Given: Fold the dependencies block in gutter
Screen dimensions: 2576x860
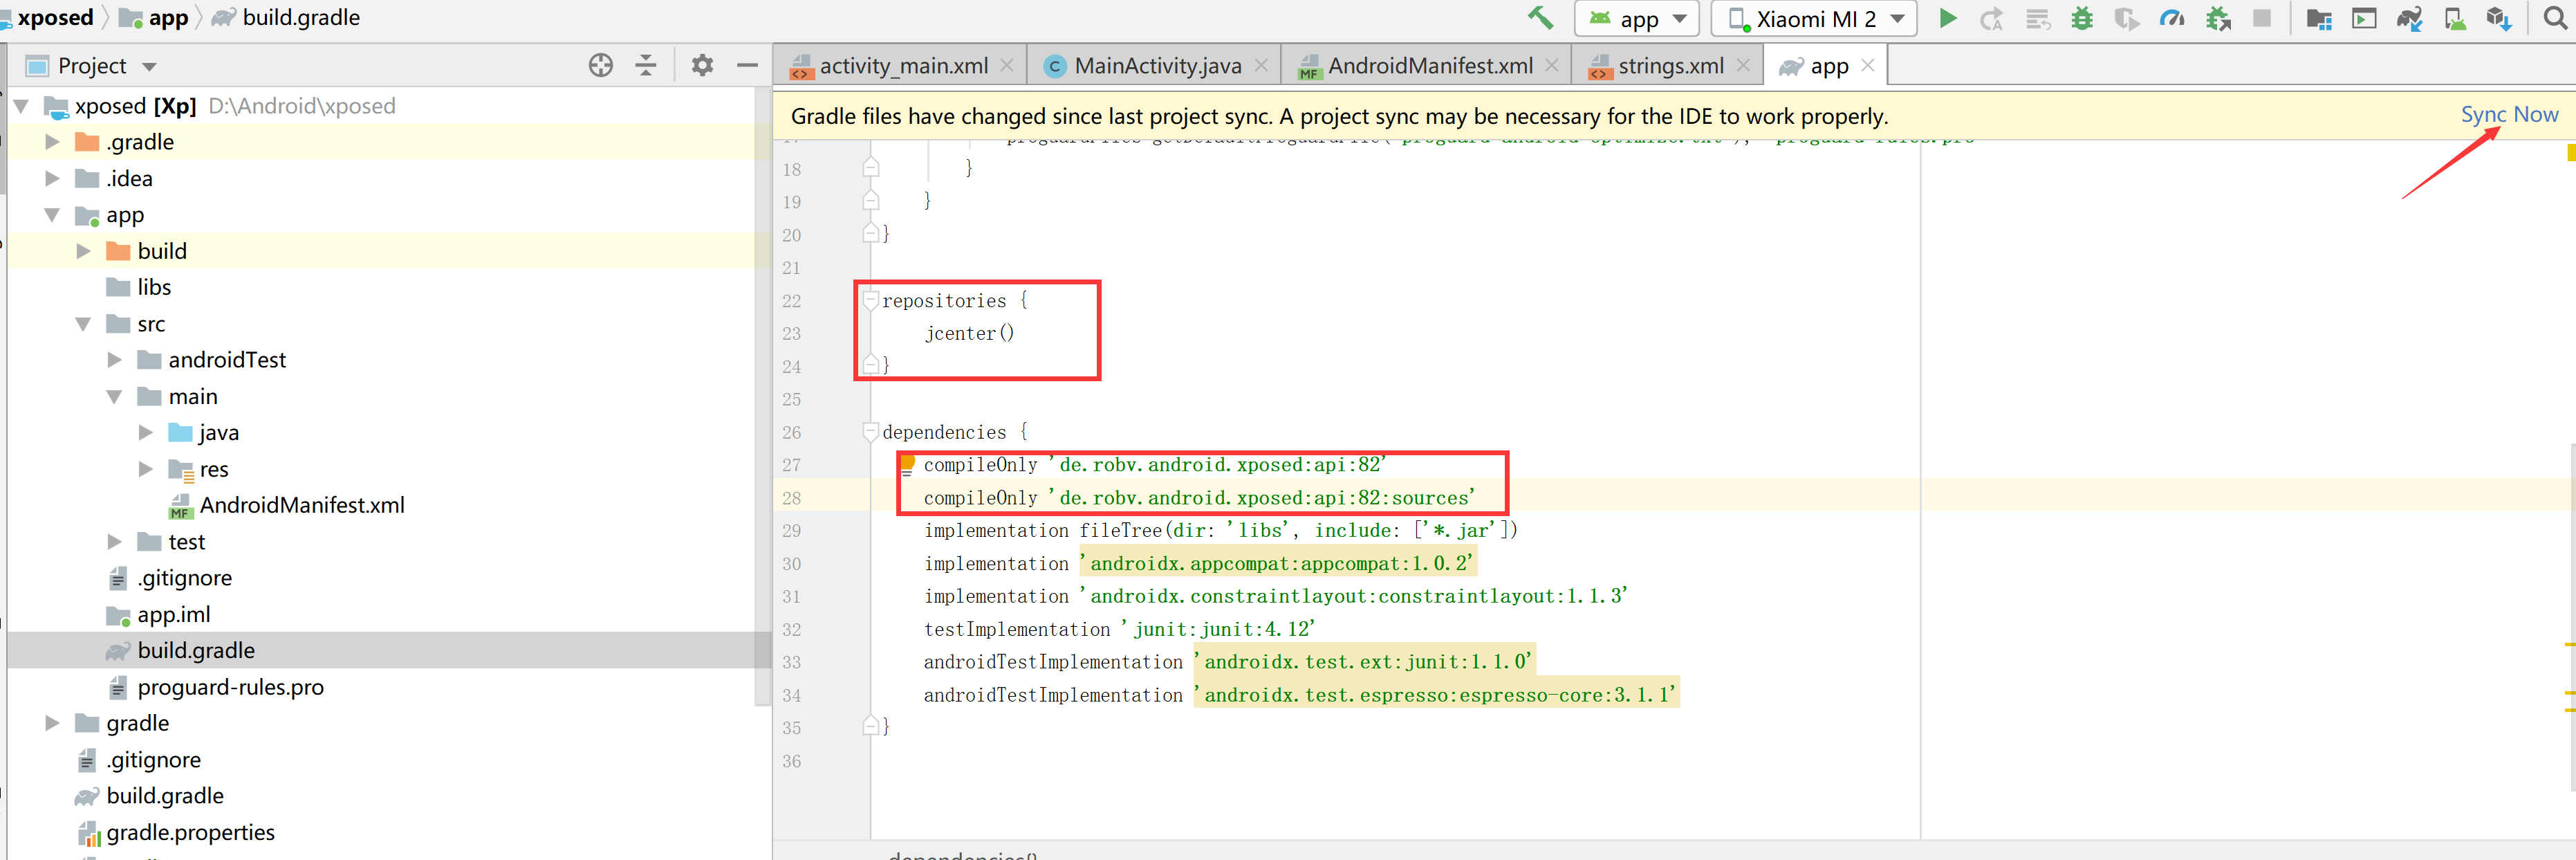Looking at the screenshot, I should (x=870, y=432).
